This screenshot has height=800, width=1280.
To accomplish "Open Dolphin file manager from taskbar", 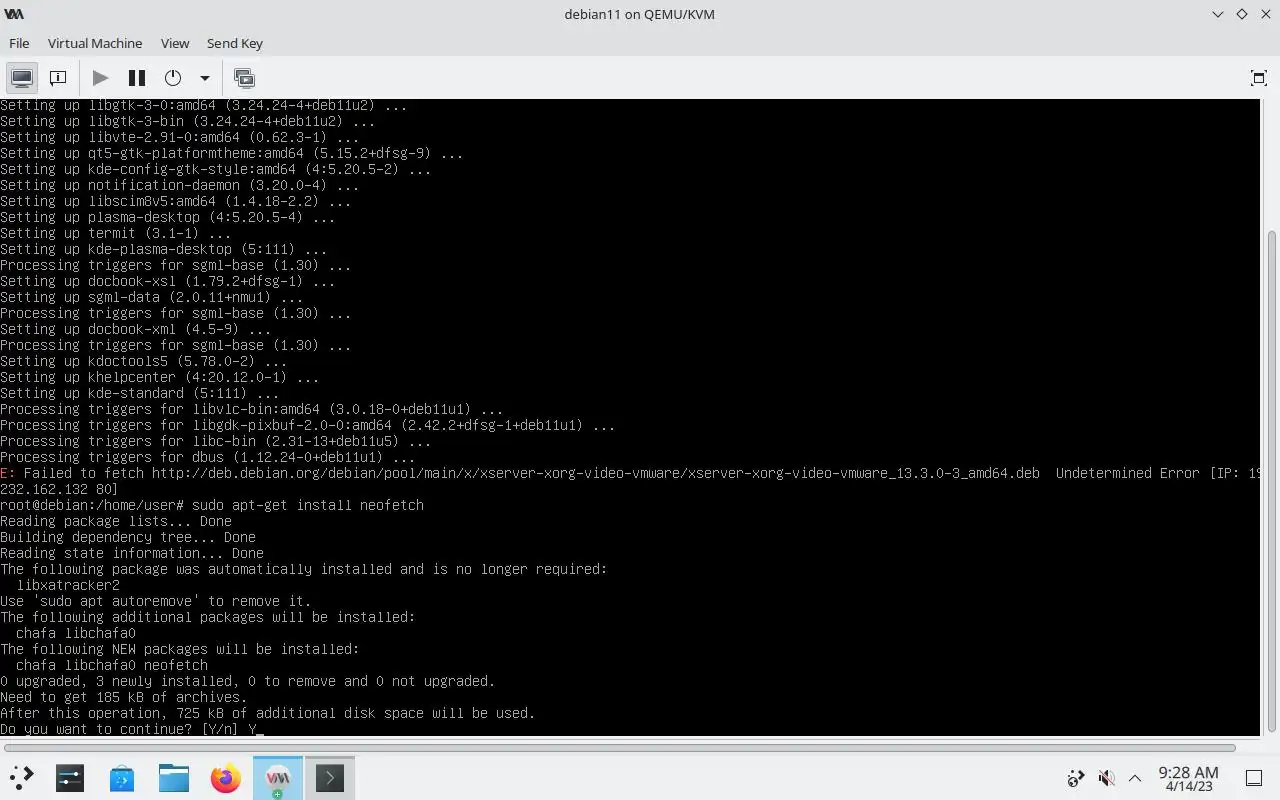I will pos(174,777).
